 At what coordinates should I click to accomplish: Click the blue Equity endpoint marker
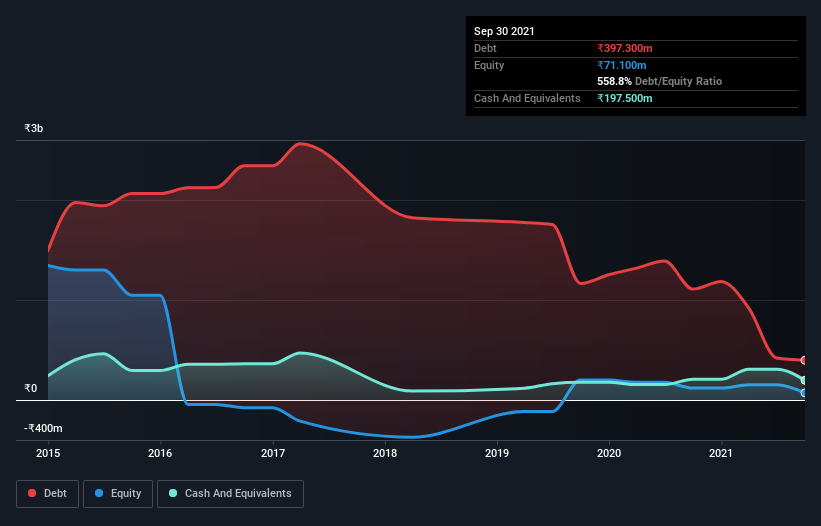(804, 393)
